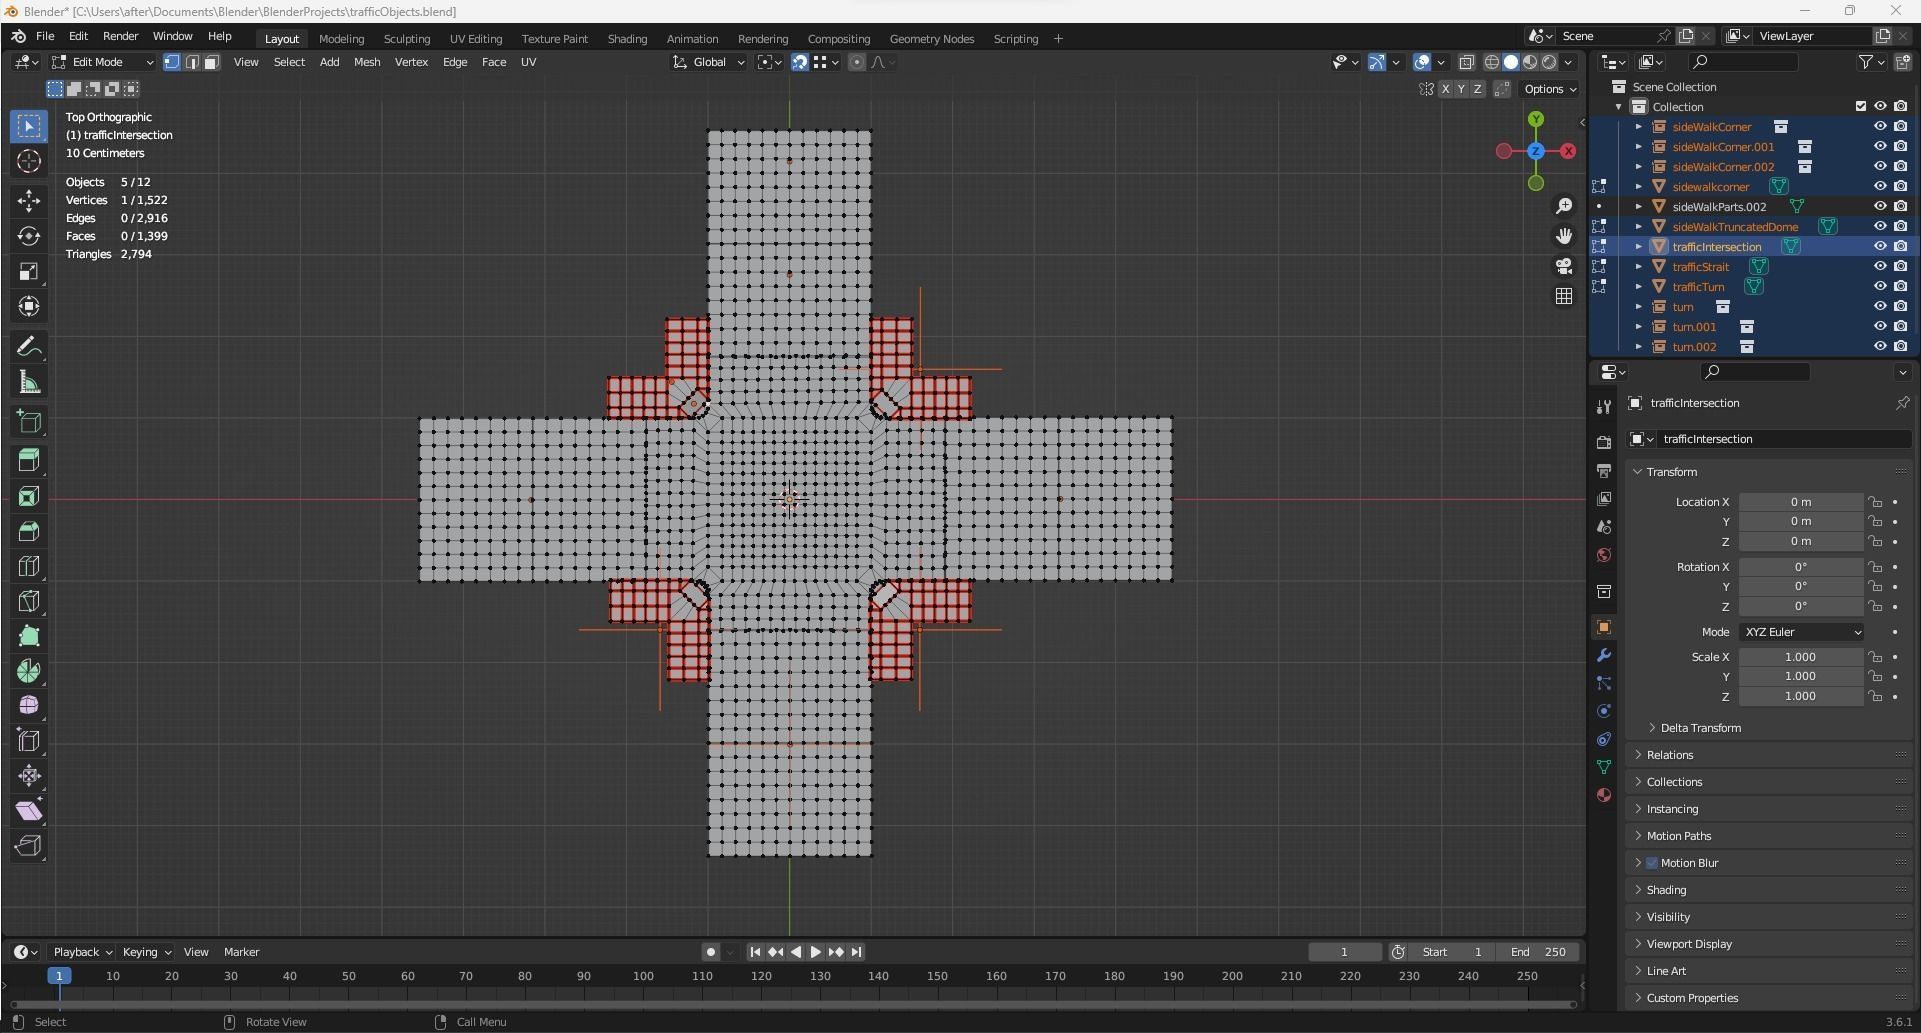Open the Edit Mode dropdown

pos(103,62)
